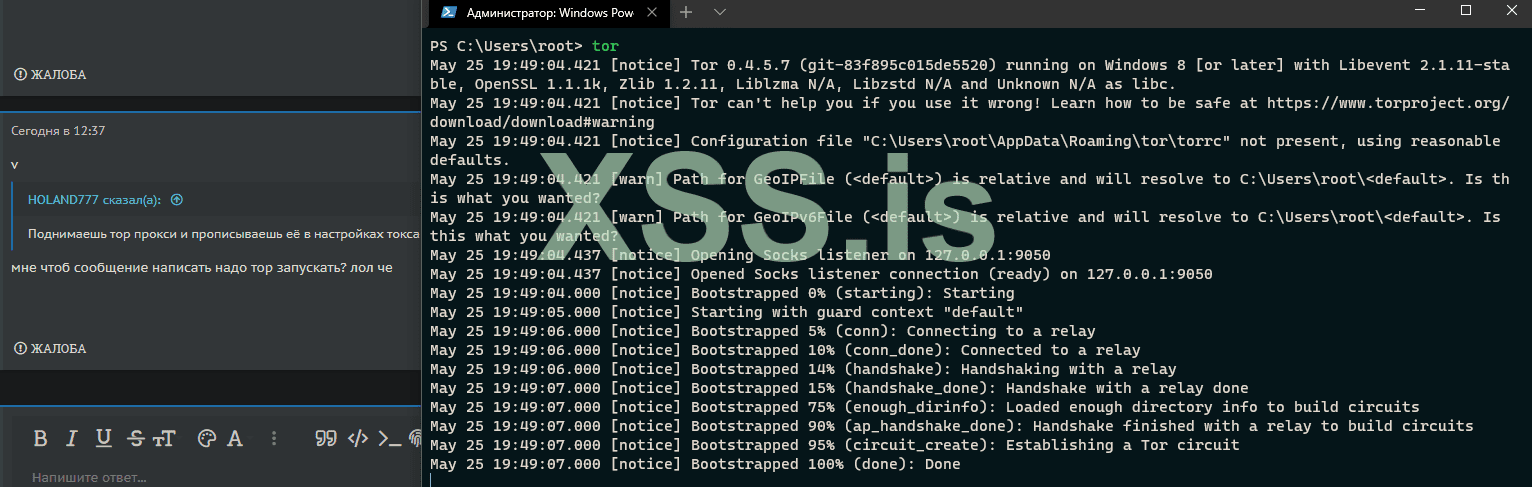The height and width of the screenshot is (487, 1532).
Task: Click the line 'Bootstrapped 95% (circuit_create)'
Action: click(x=835, y=445)
